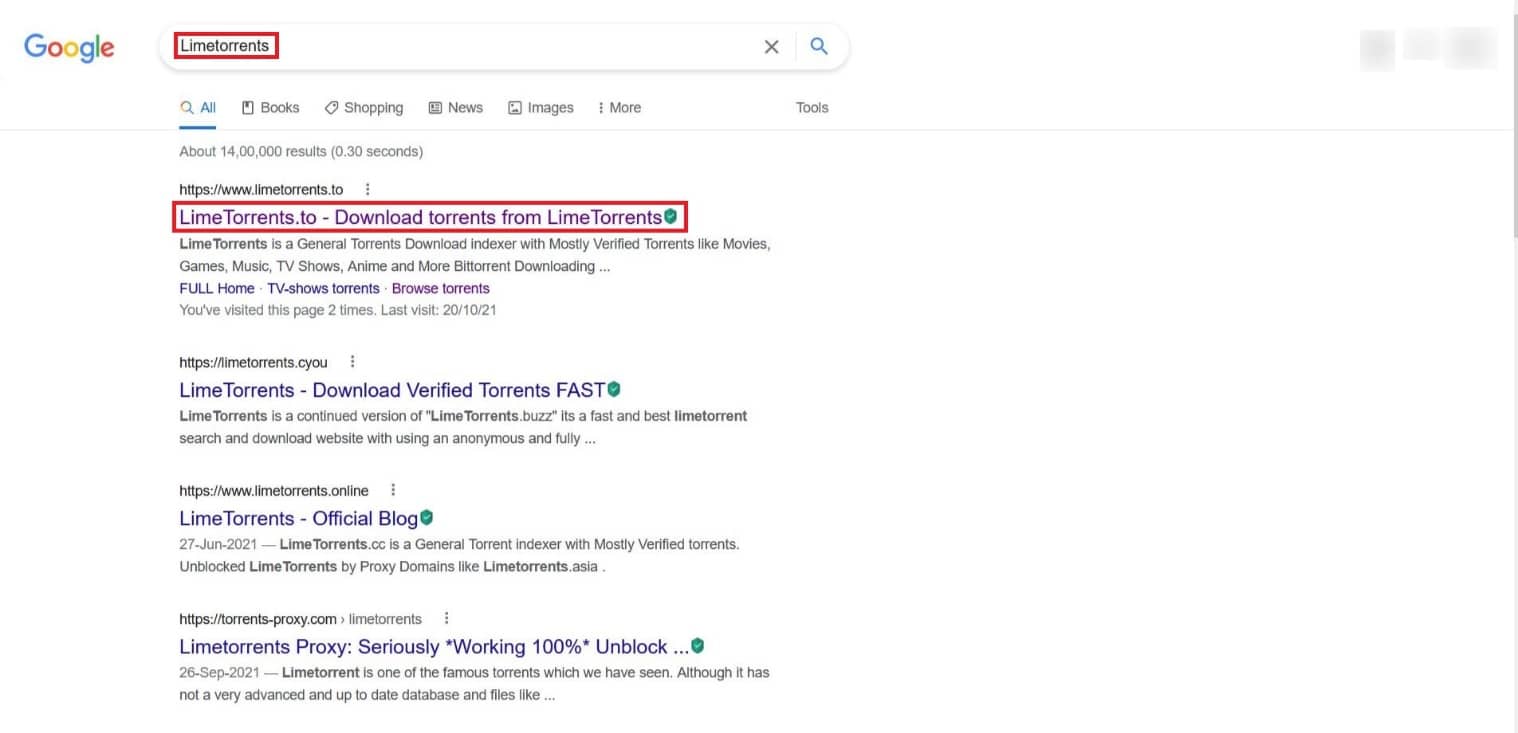The image size is (1518, 733).
Task: Select the All tab
Action: point(198,108)
